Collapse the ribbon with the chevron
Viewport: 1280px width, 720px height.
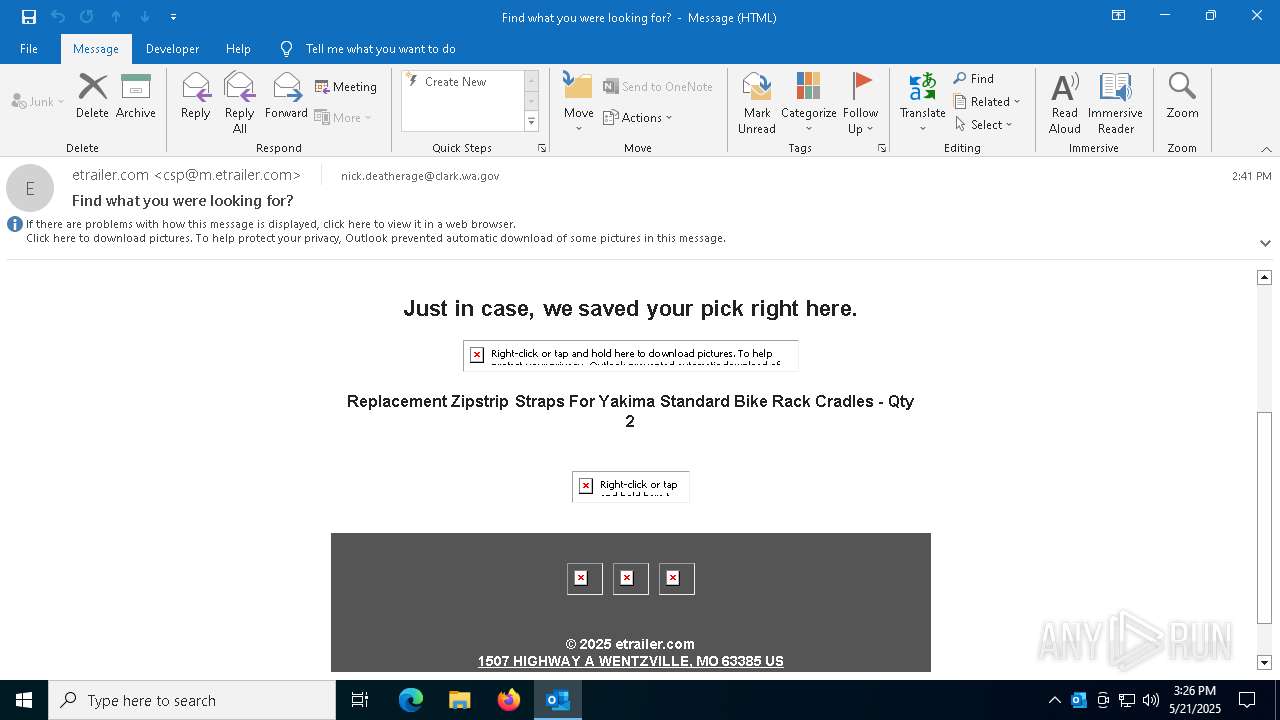pos(1266,149)
